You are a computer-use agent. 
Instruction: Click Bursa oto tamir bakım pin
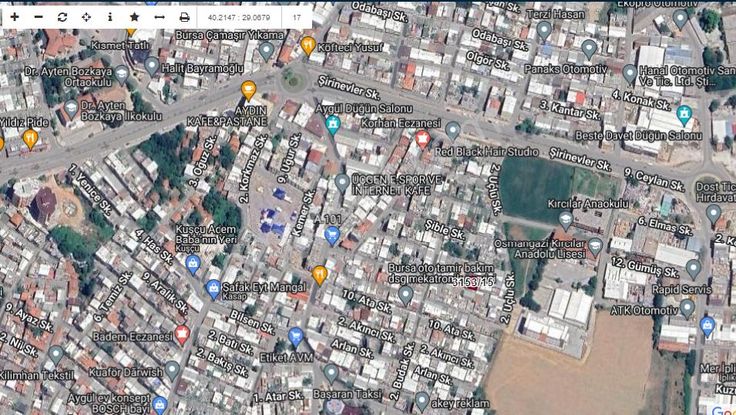[406, 296]
